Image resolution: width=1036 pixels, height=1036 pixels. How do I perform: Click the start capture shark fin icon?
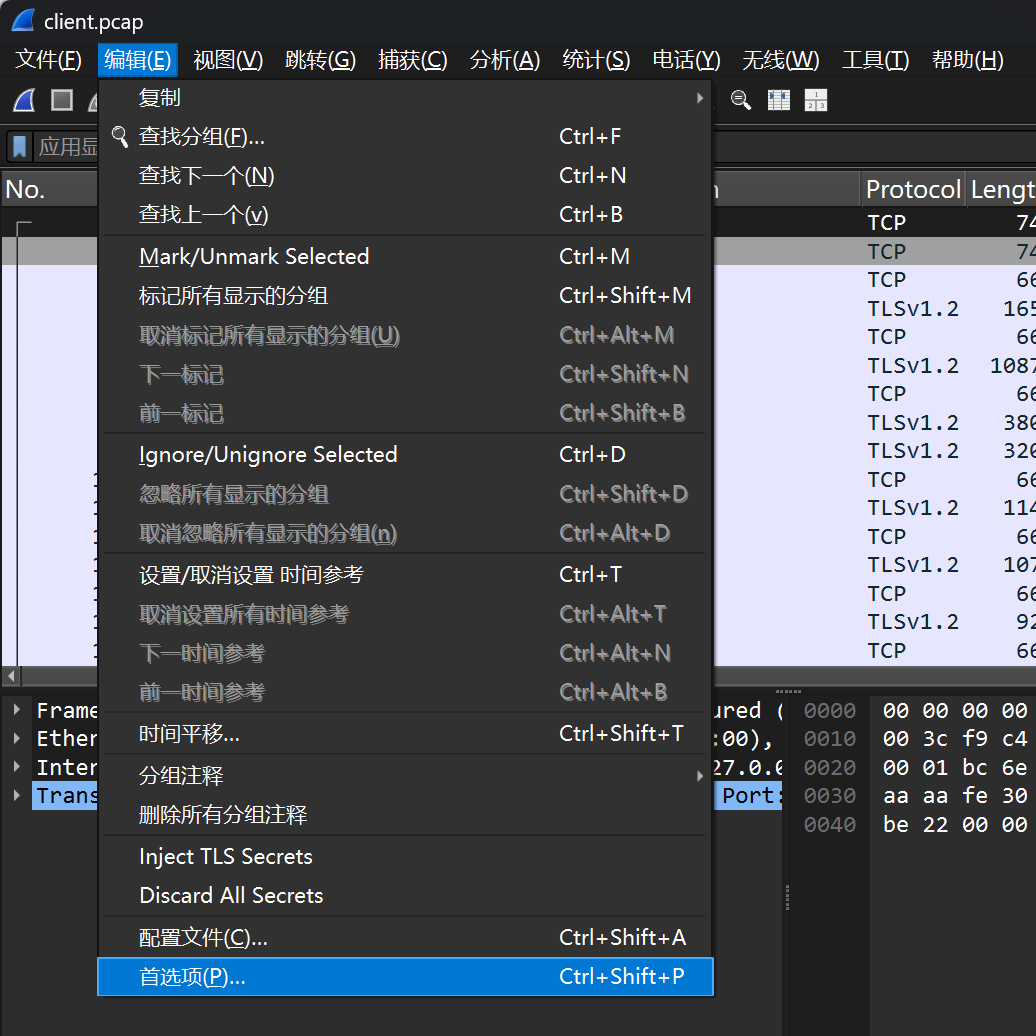24,100
